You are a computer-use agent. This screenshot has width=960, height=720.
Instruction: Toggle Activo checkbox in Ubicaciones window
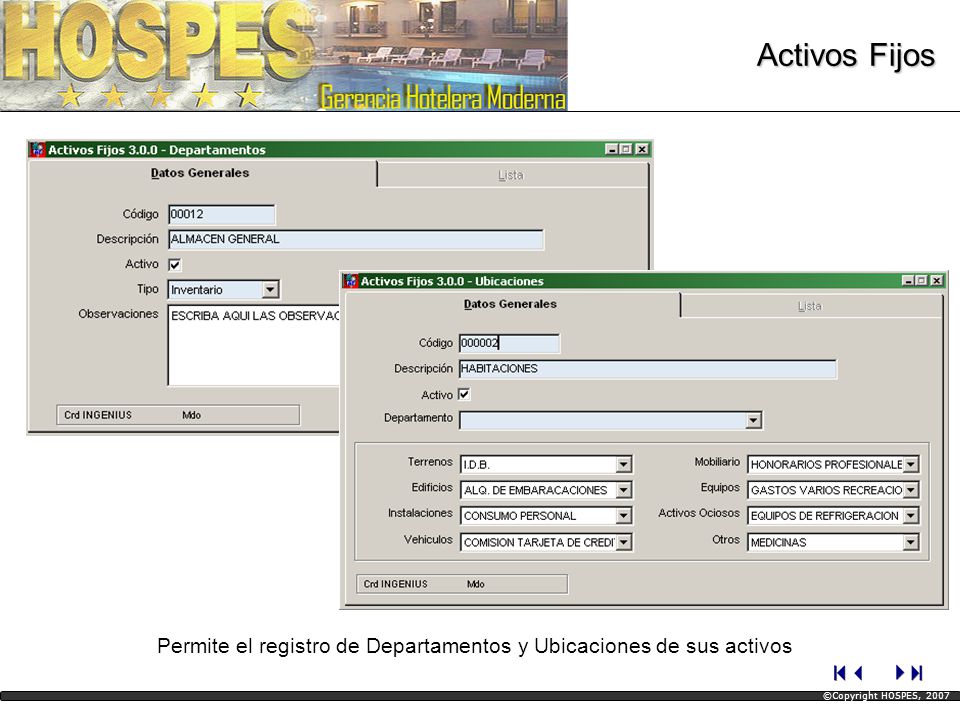coord(464,394)
